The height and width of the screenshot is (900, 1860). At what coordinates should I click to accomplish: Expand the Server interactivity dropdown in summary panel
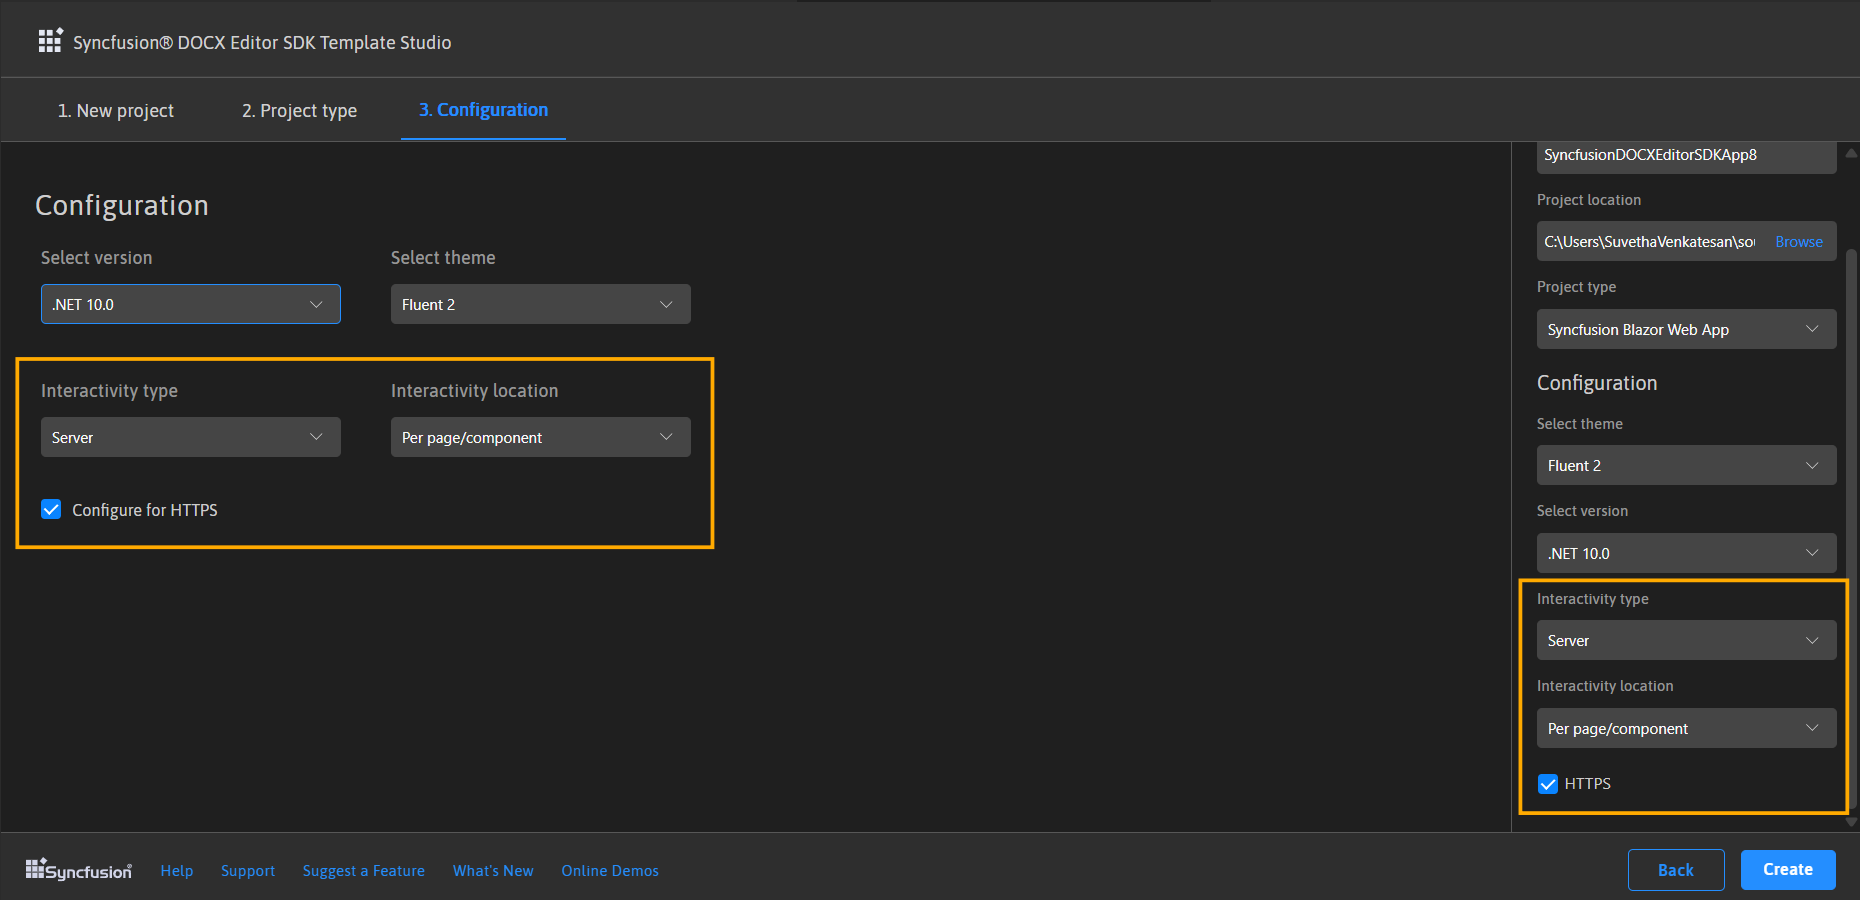(x=1685, y=640)
